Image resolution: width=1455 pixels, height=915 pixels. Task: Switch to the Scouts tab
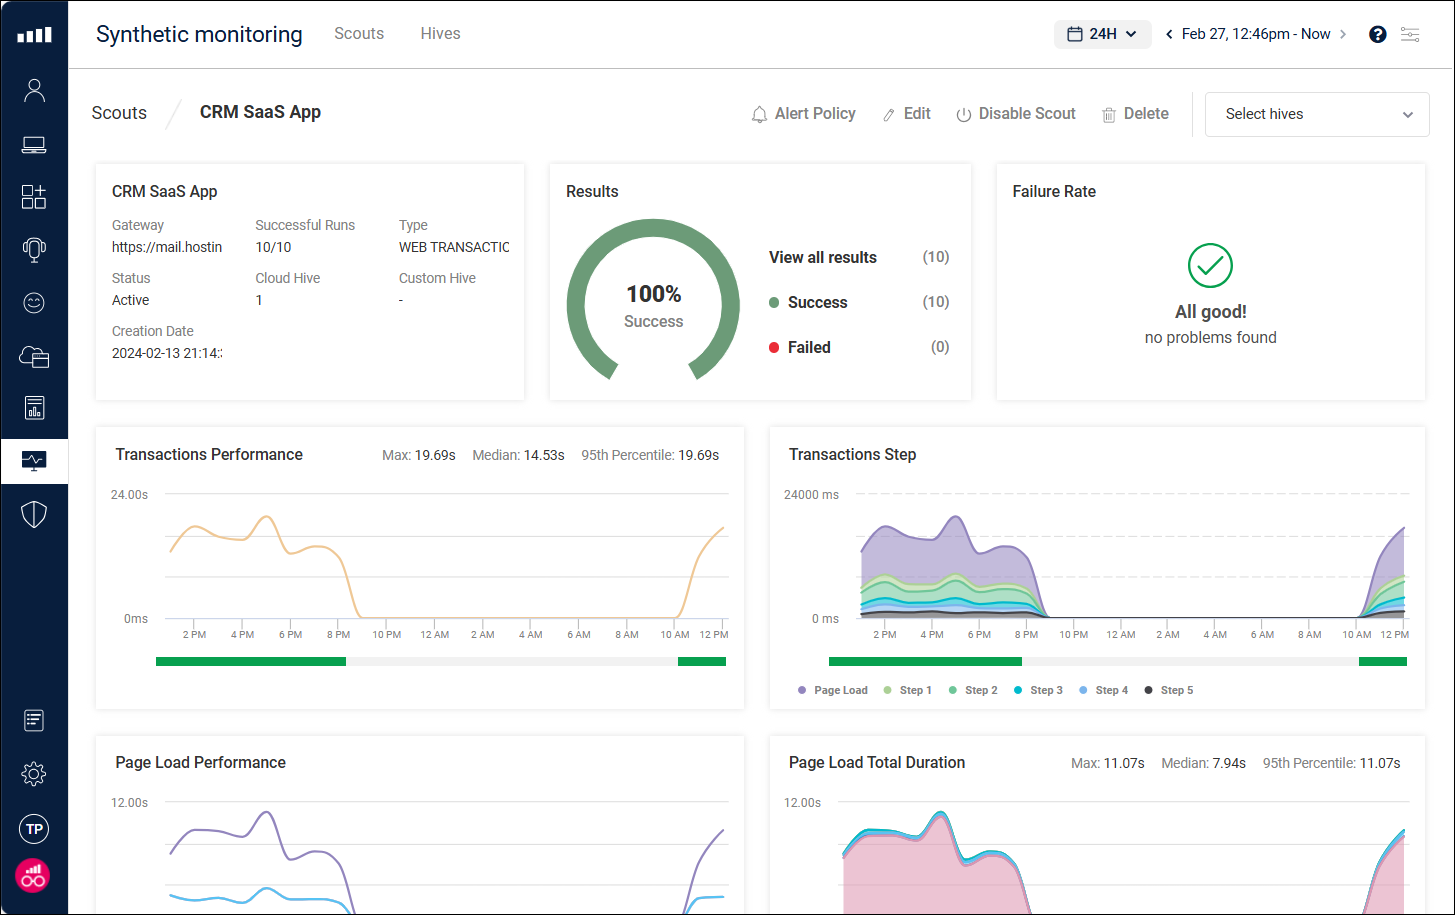tap(359, 34)
